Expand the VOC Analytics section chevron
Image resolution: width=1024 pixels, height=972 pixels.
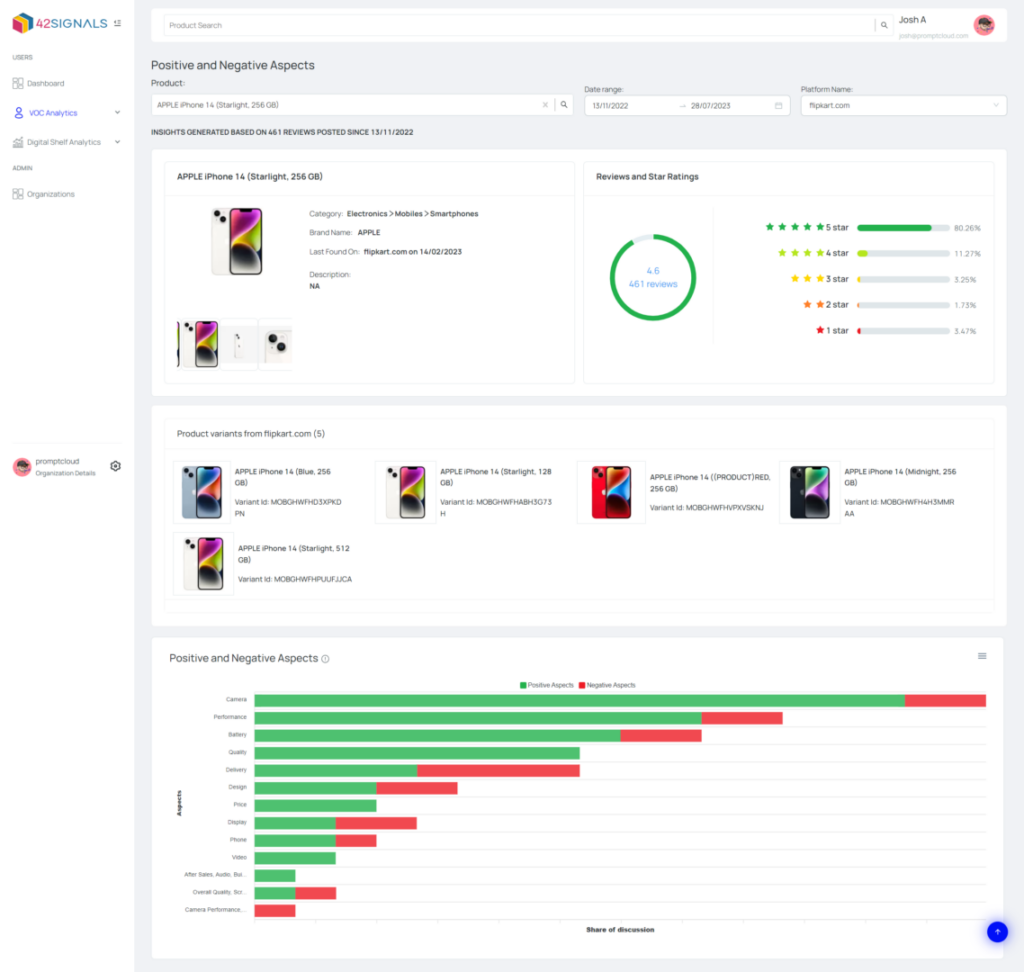[x=117, y=112]
